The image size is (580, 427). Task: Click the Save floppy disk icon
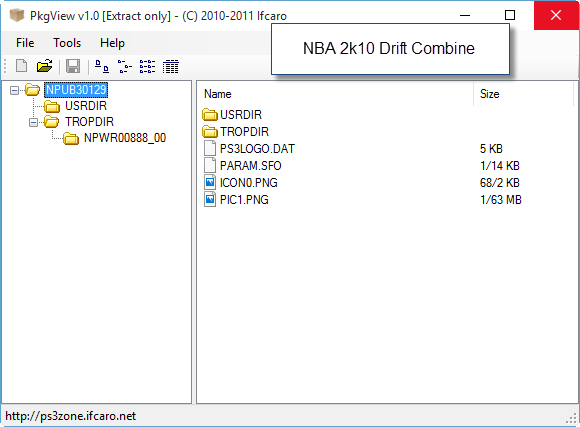pyautogui.click(x=73, y=66)
